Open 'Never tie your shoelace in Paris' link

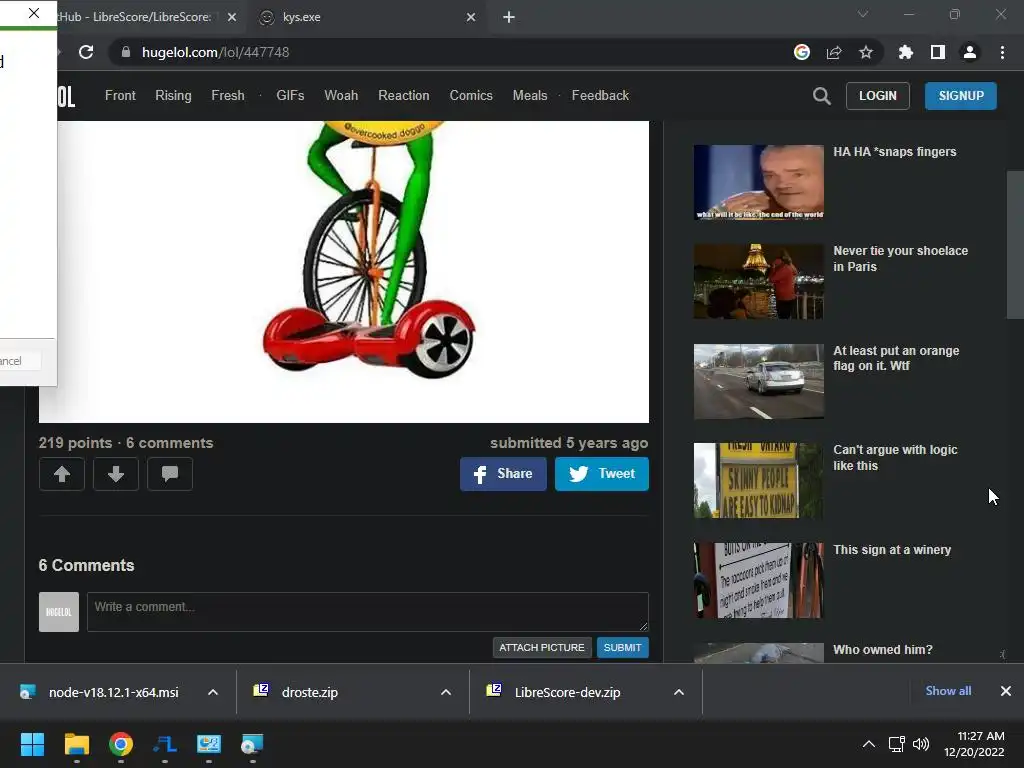coord(901,259)
